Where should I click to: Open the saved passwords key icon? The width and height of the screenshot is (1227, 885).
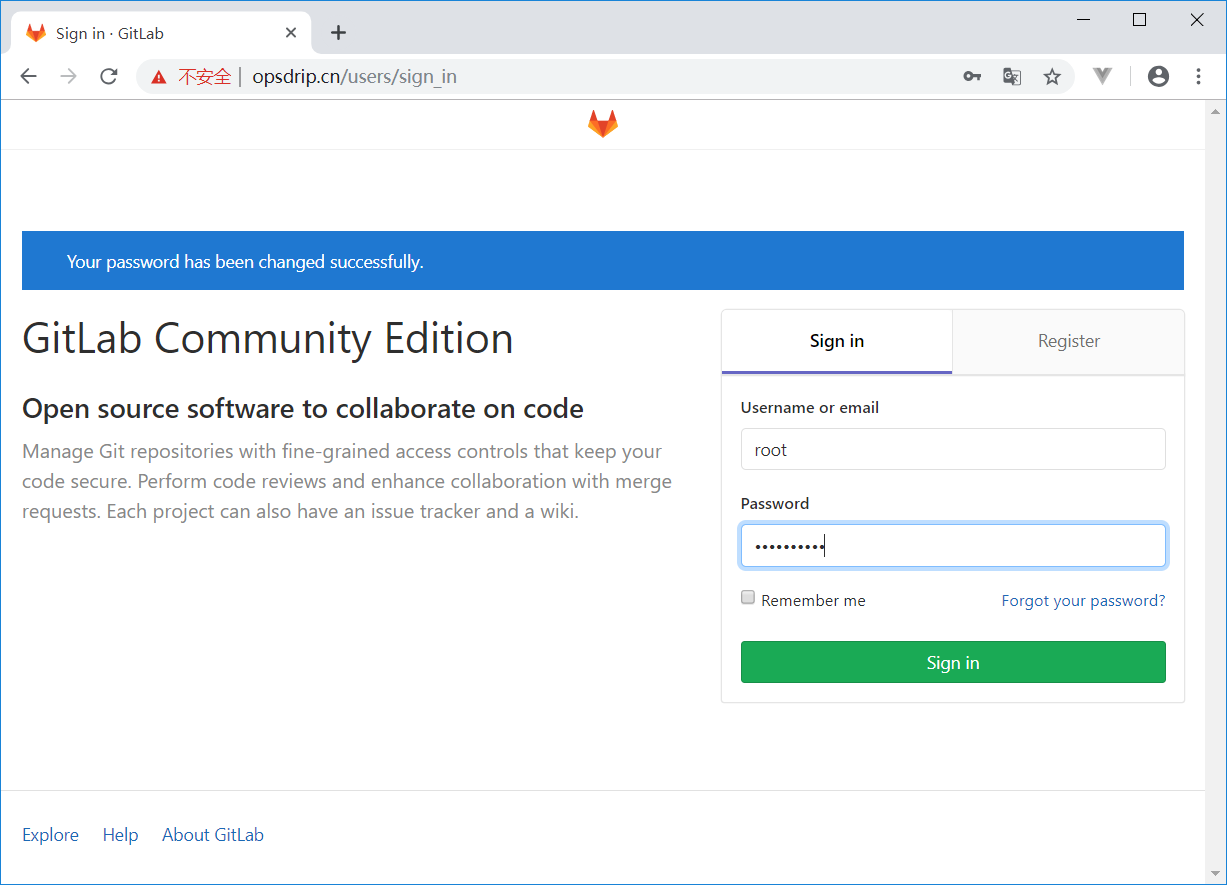pos(972,76)
